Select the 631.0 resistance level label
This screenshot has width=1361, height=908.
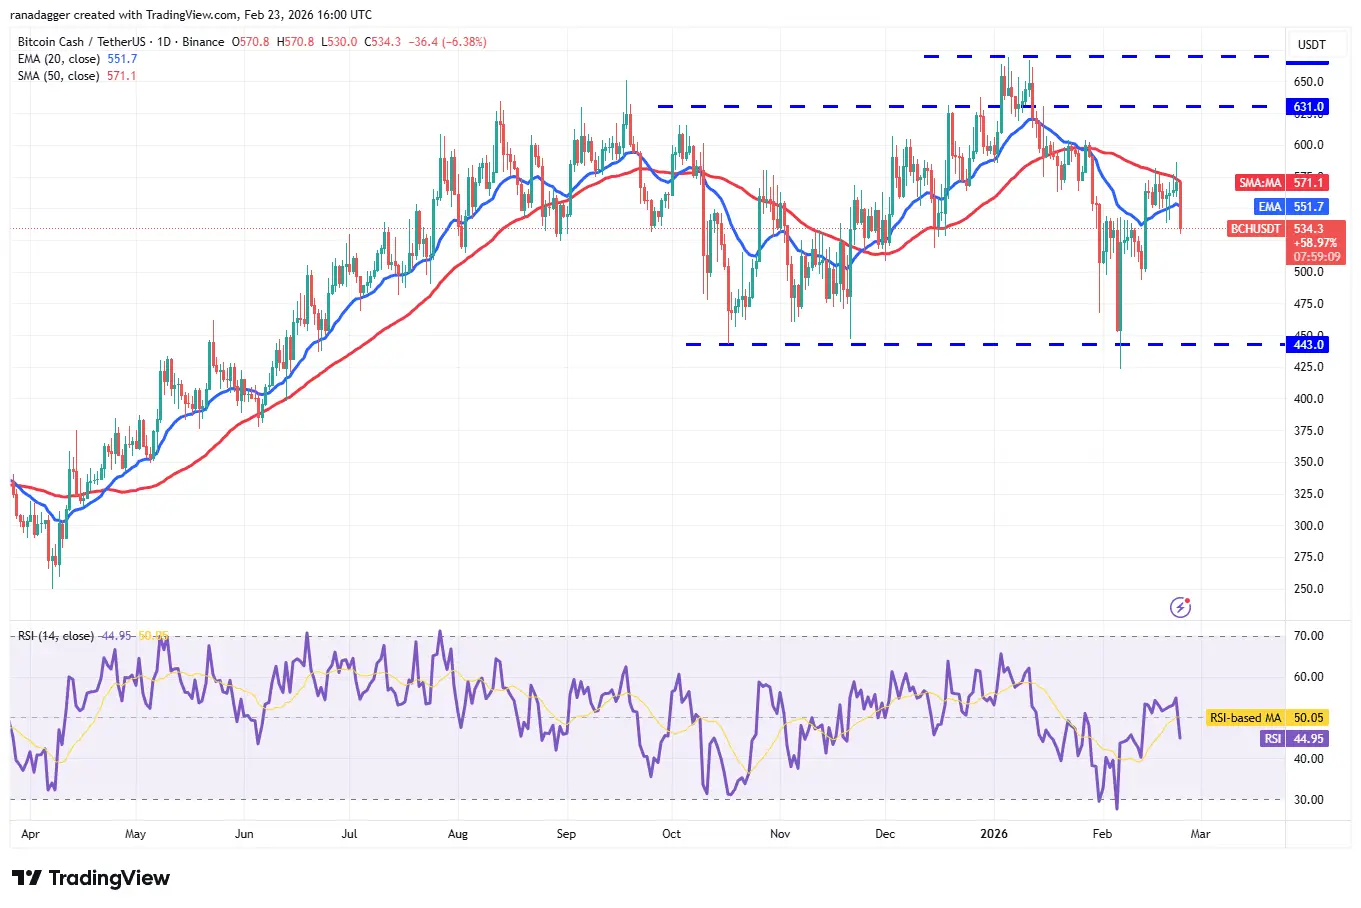tap(1308, 107)
